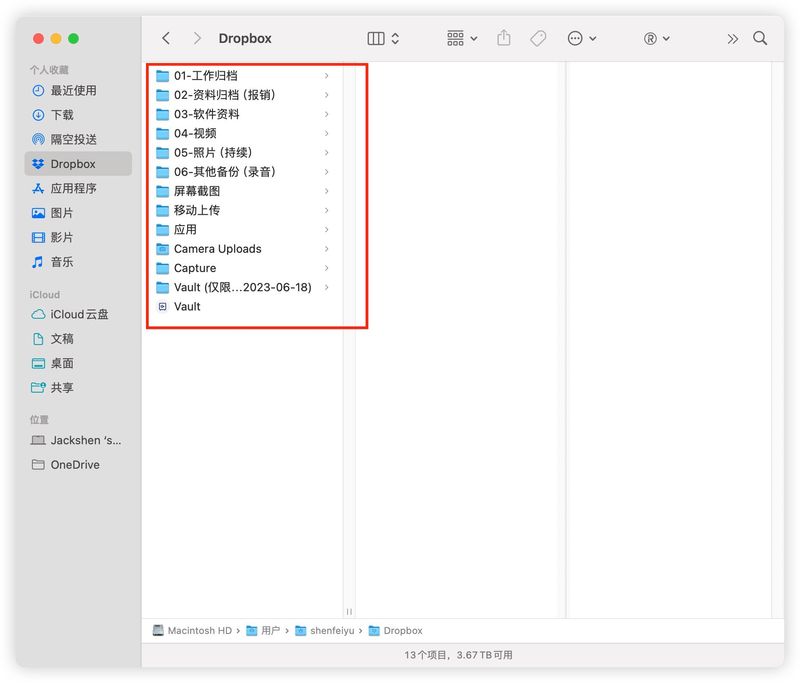Viewport: 800px width, 683px height.
Task: Expand 01-工作归档 via its chevron
Action: [327, 75]
